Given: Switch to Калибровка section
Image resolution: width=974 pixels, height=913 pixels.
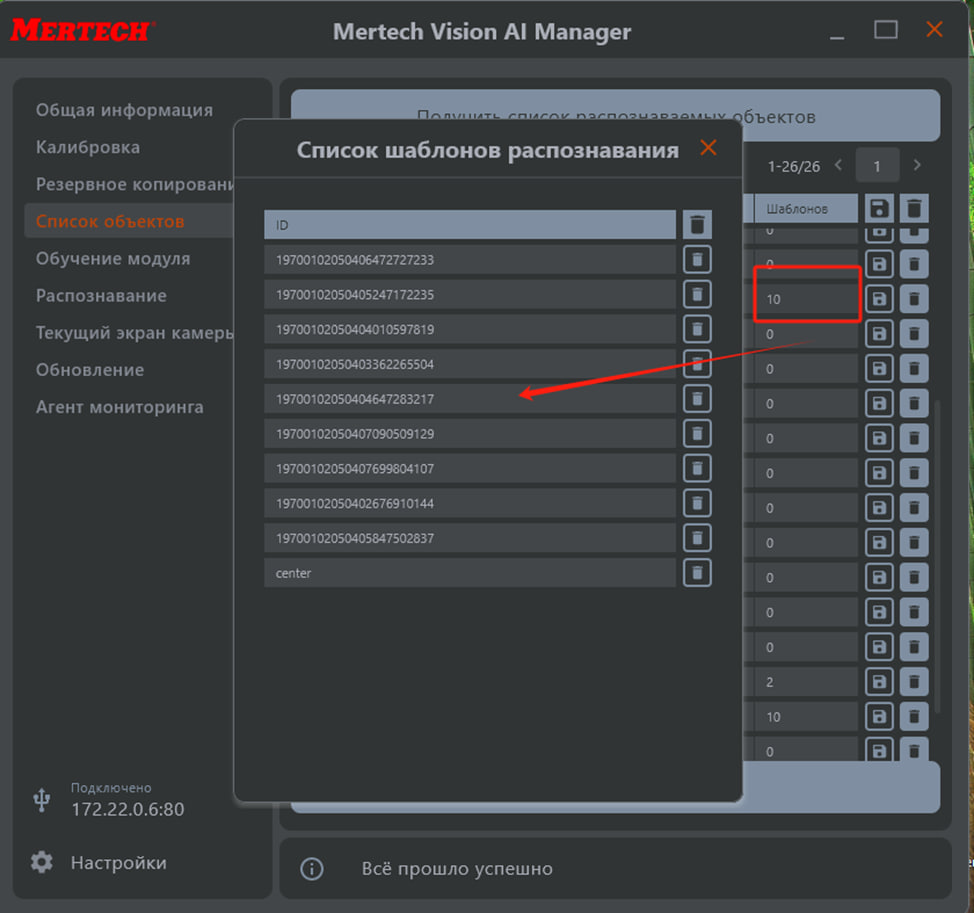Looking at the screenshot, I should (88, 147).
